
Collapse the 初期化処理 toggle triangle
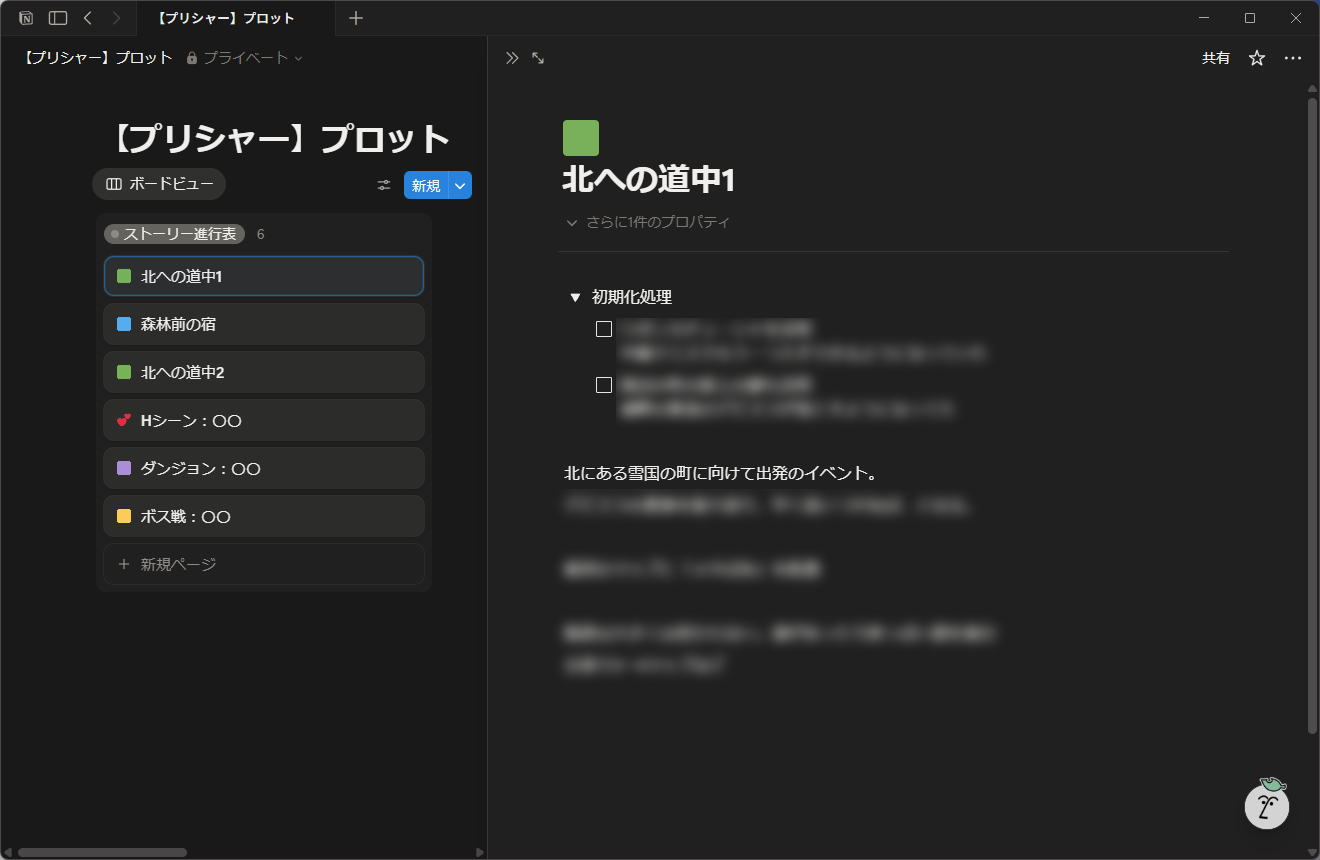tap(575, 297)
